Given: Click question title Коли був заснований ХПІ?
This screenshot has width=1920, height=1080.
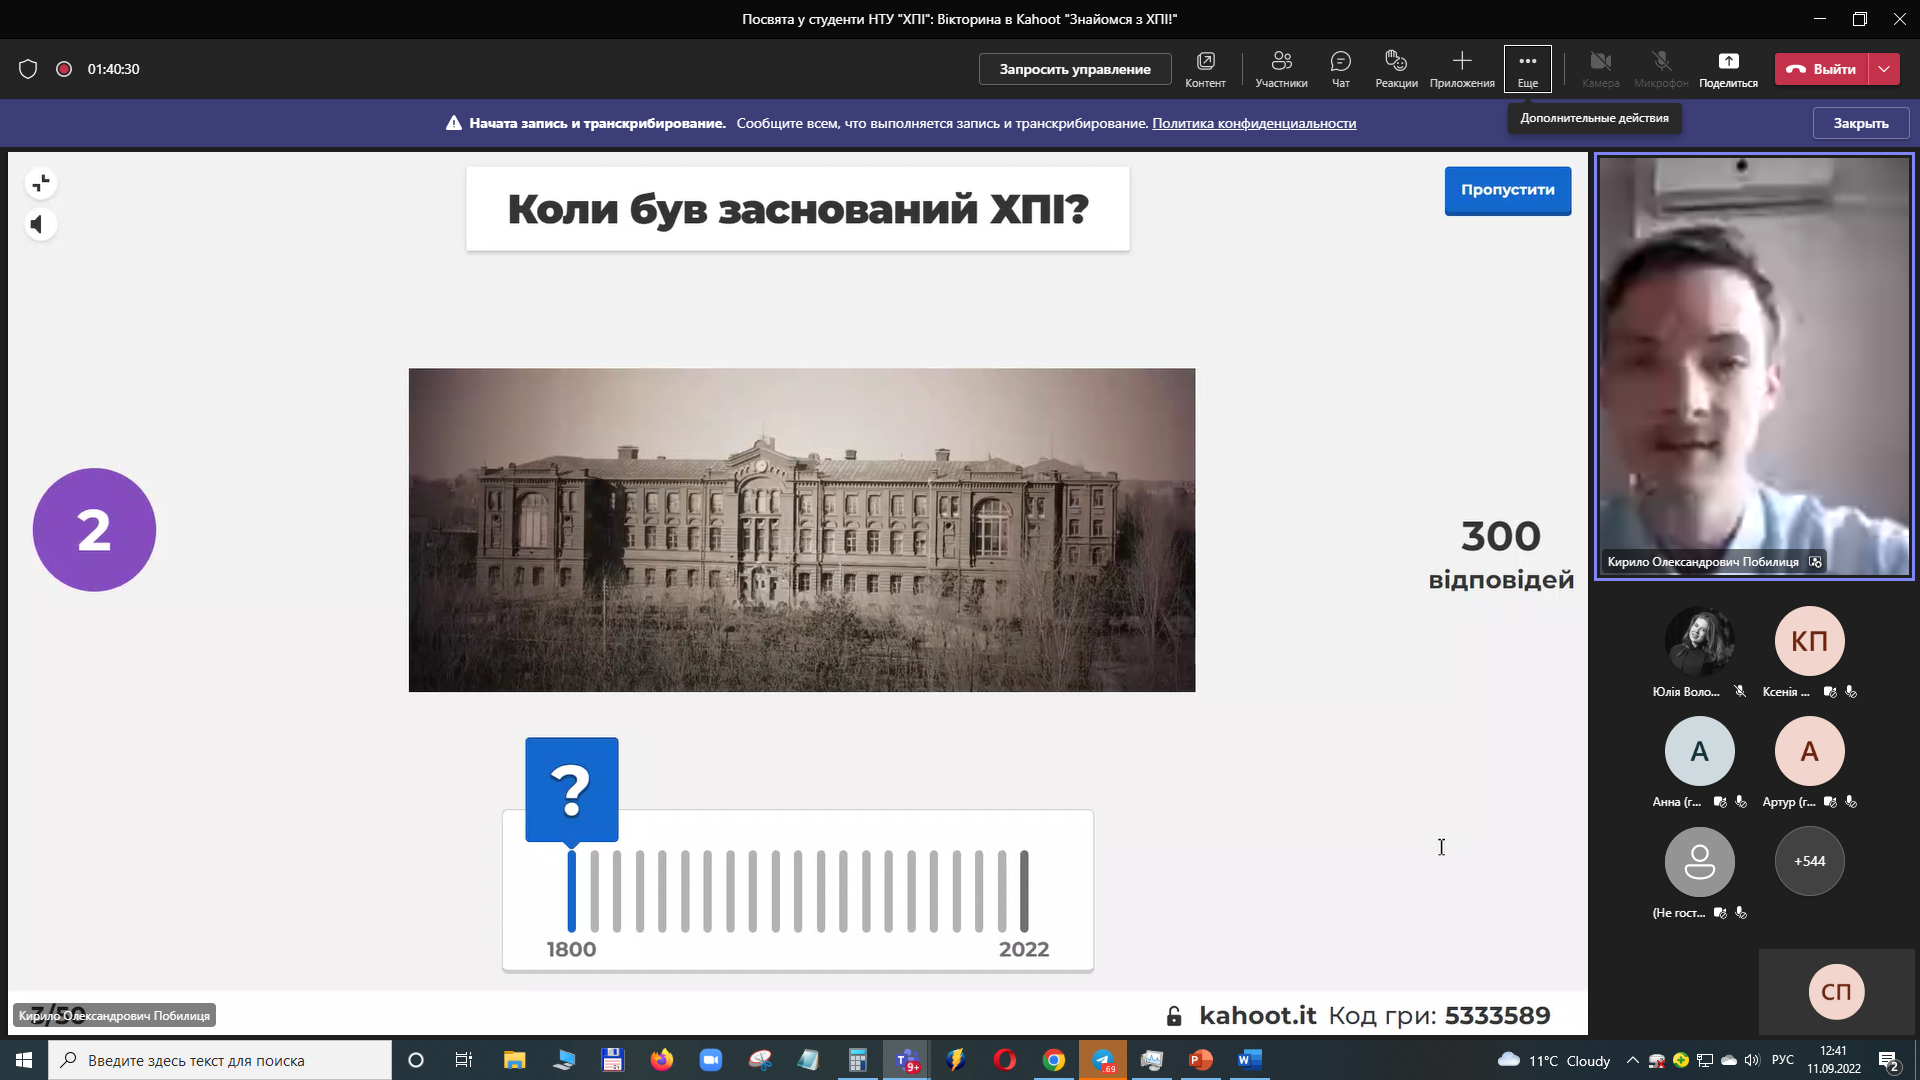Looking at the screenshot, I should pos(798,209).
